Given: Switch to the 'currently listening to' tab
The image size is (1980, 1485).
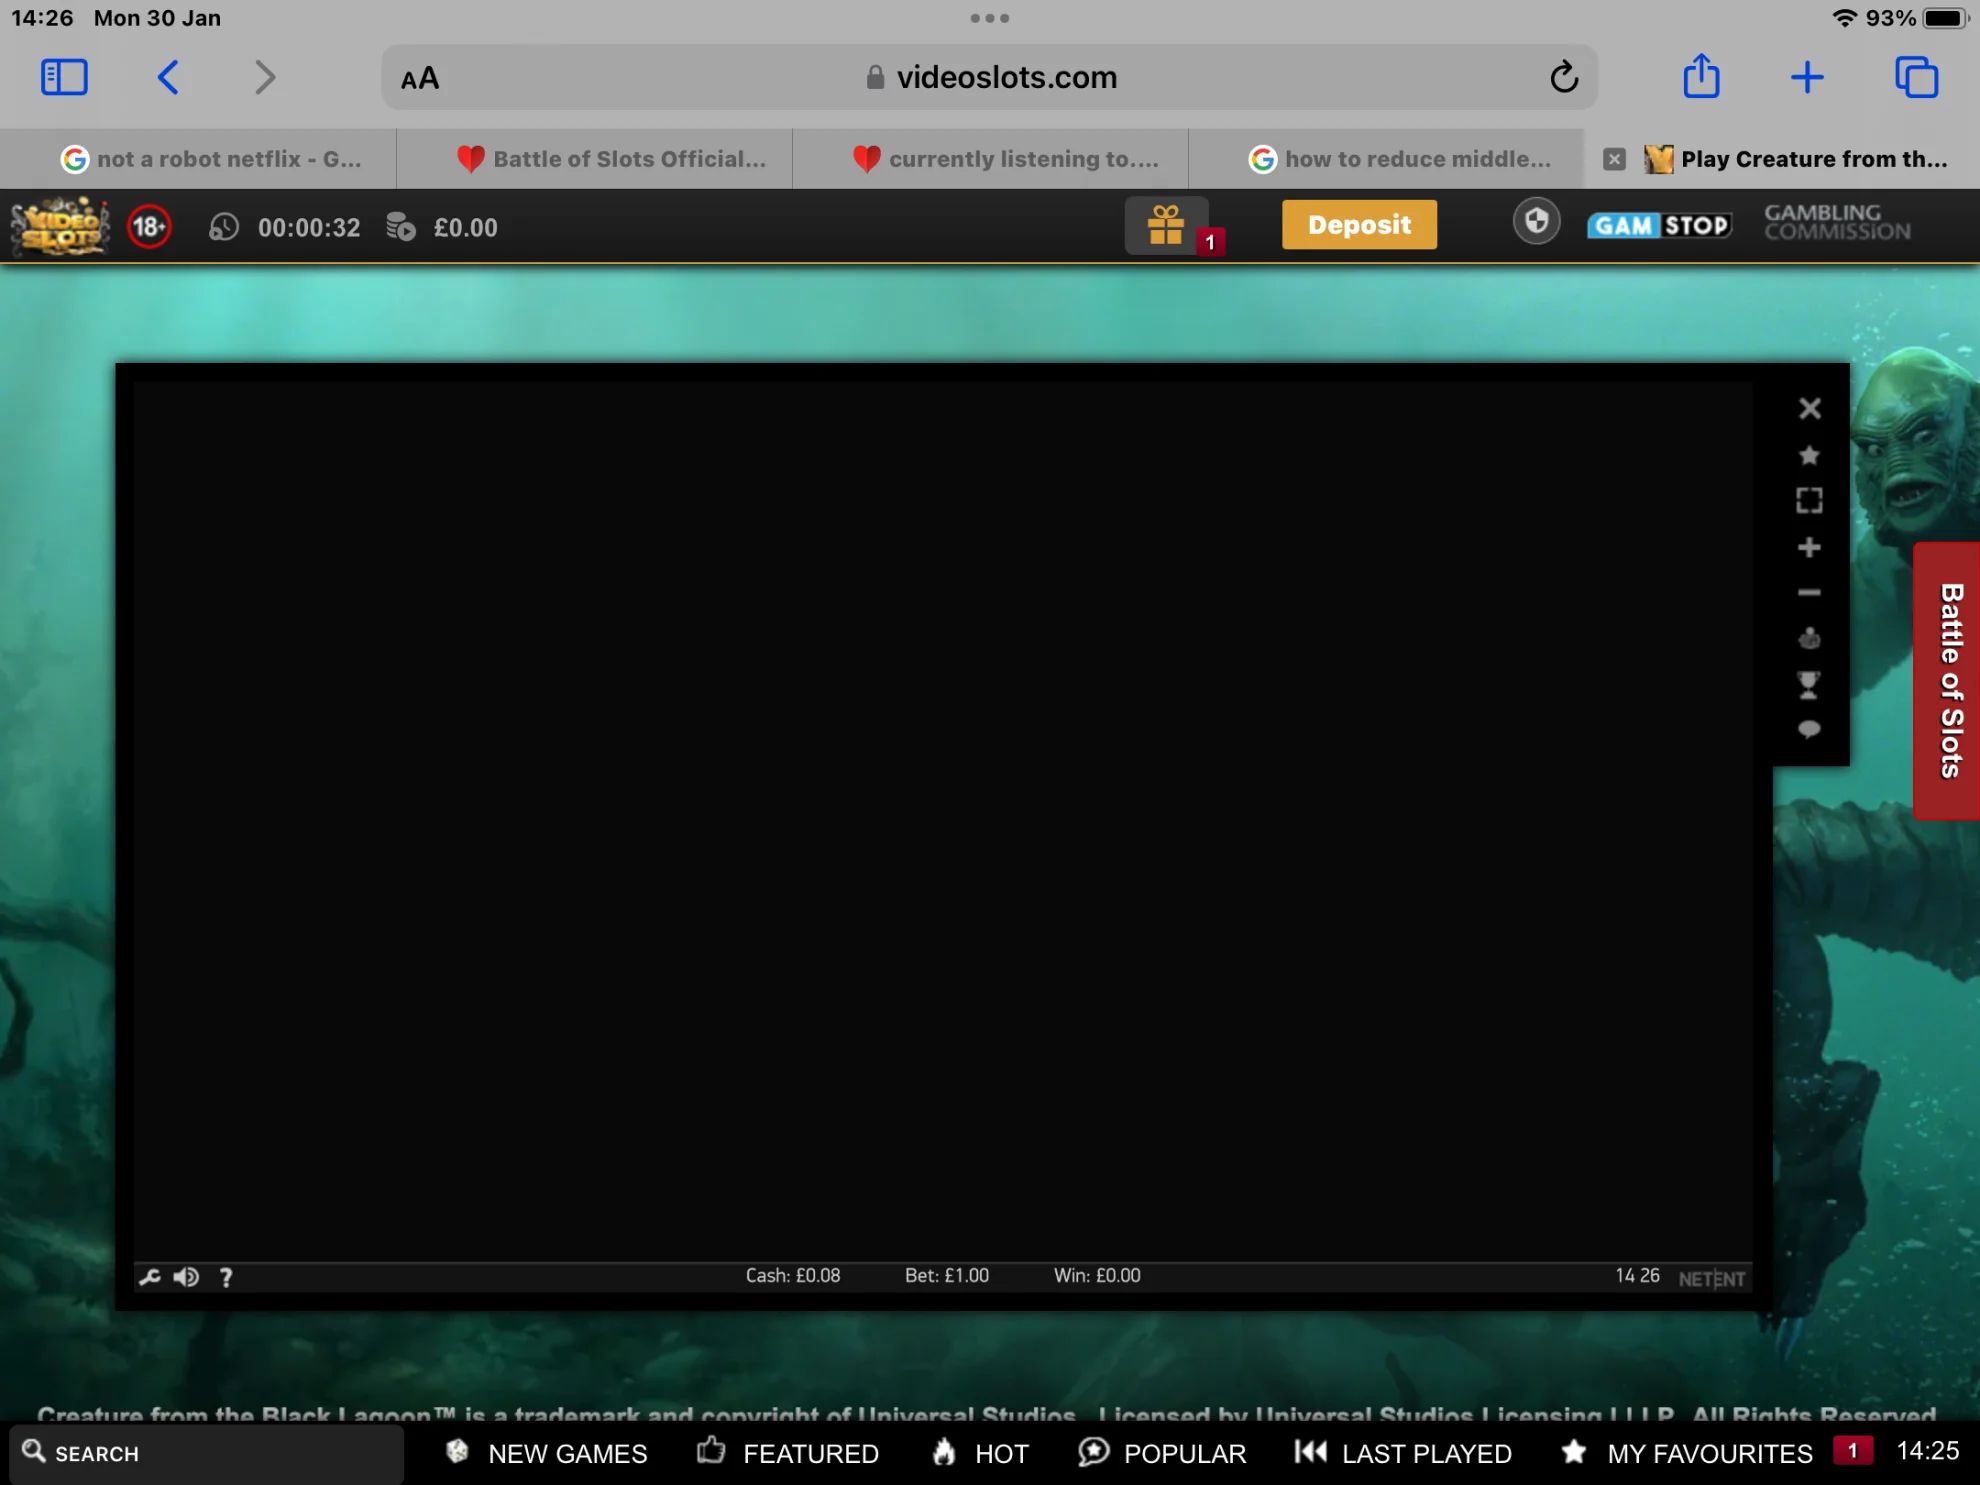Looking at the screenshot, I should point(990,159).
